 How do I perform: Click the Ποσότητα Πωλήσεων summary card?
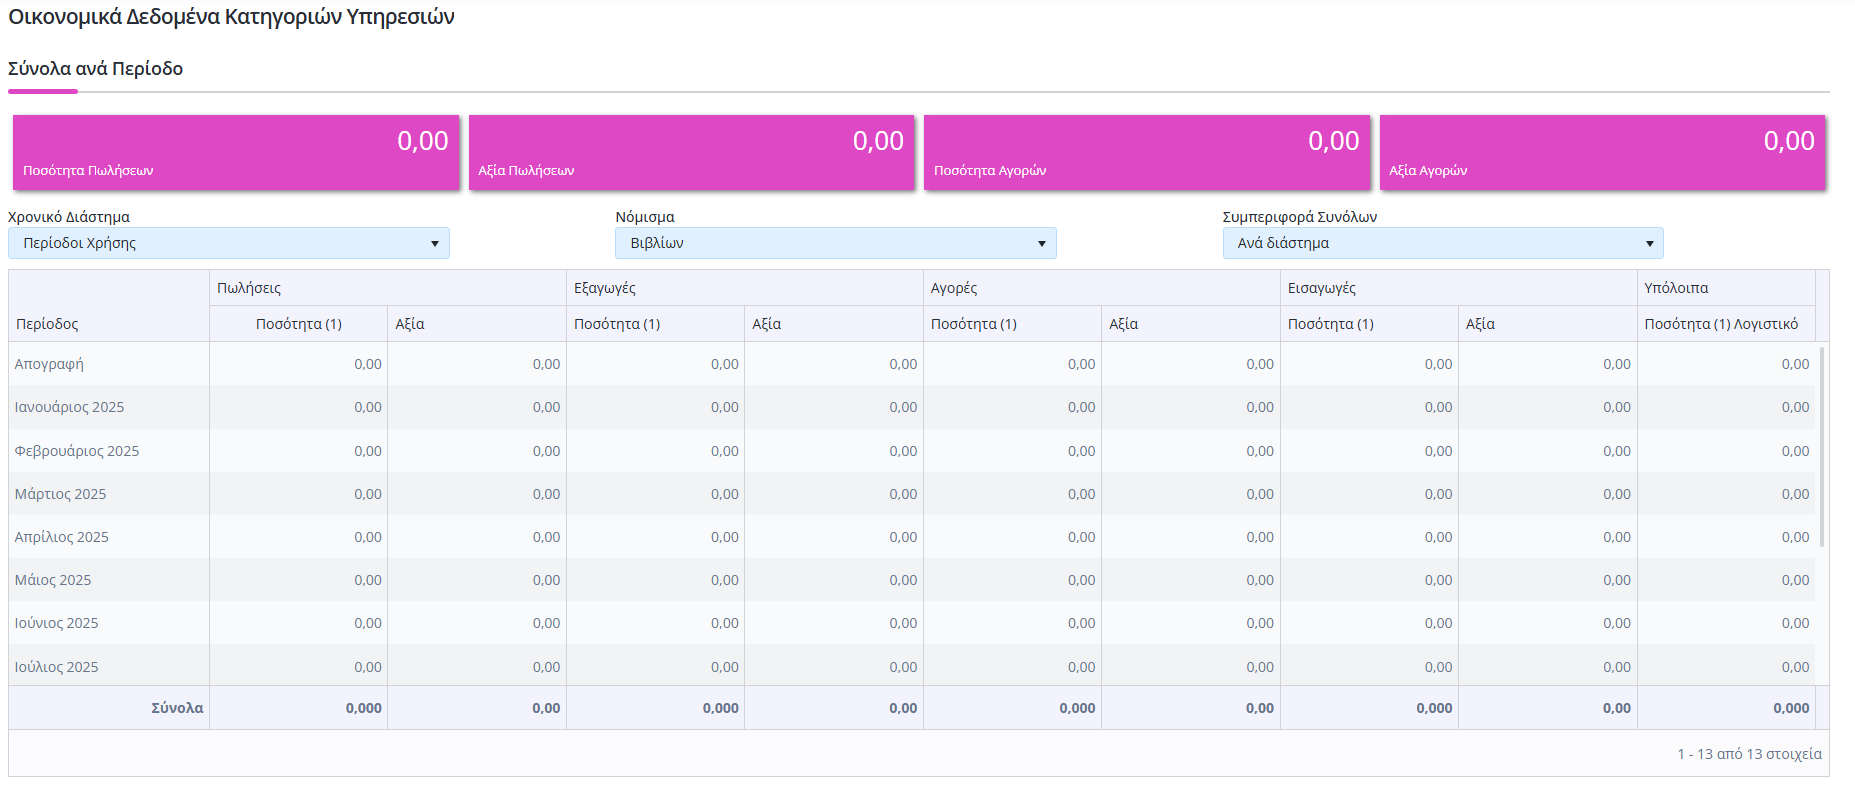point(236,152)
